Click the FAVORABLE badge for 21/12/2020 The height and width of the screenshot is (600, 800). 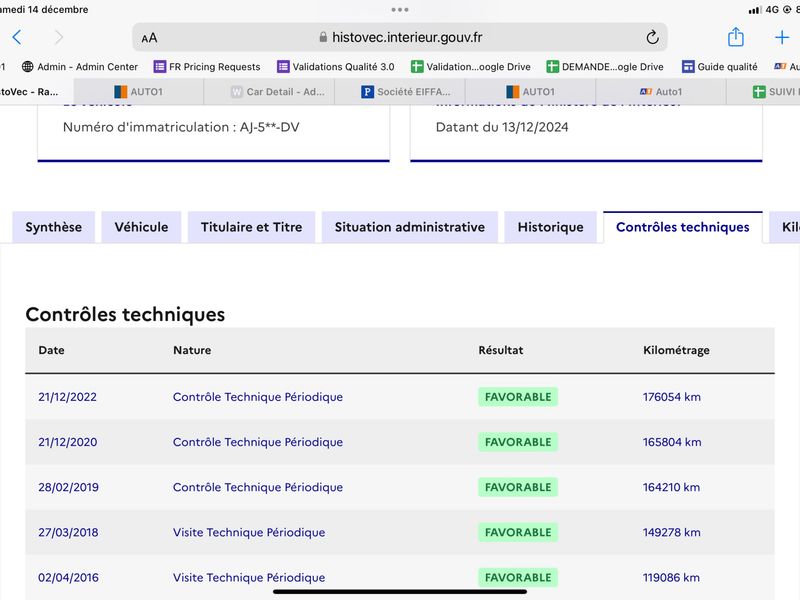coord(518,442)
